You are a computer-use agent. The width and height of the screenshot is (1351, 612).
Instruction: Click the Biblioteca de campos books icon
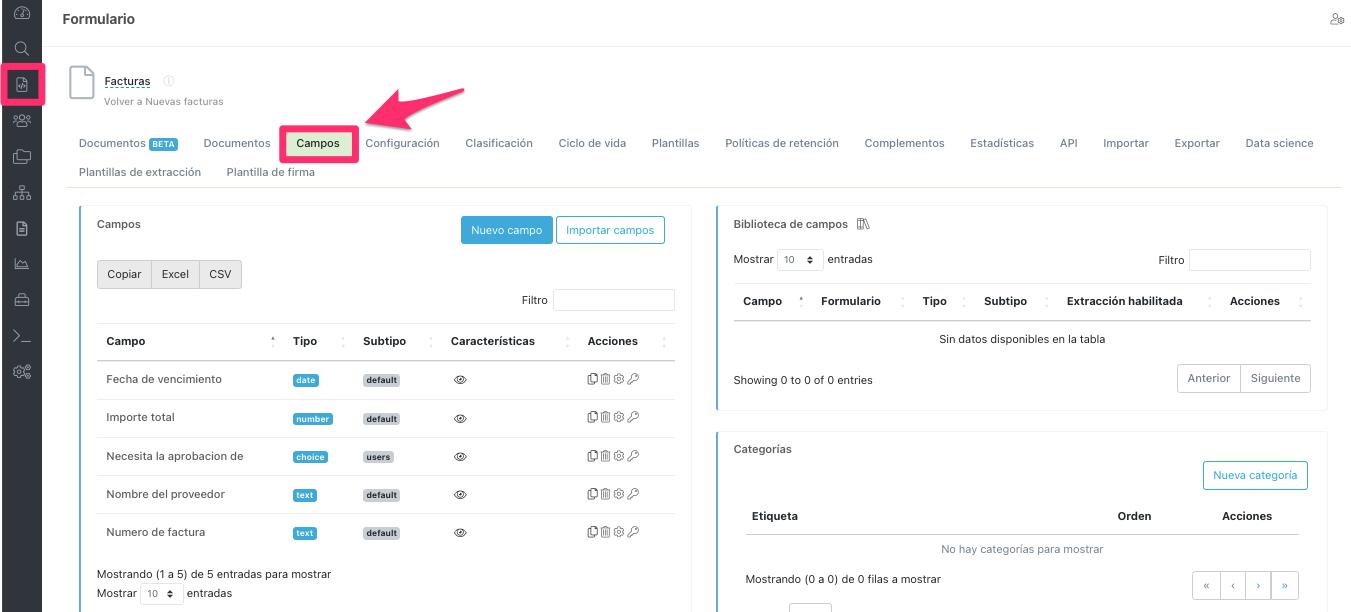865,225
